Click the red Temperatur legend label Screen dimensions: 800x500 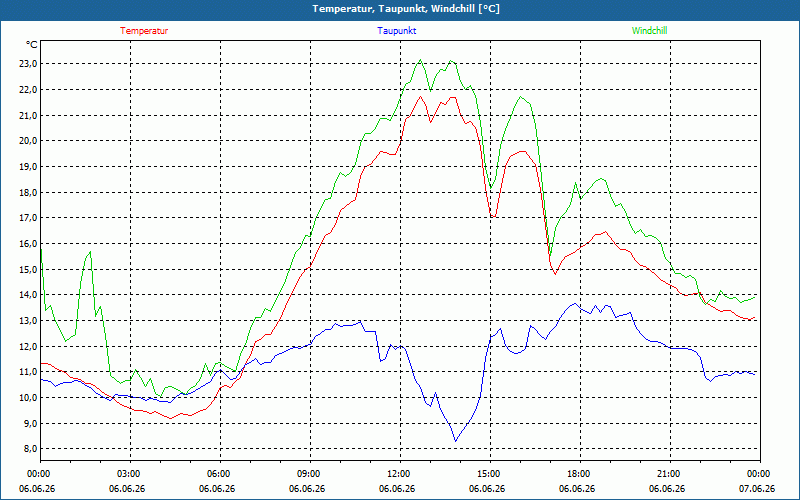coord(144,31)
